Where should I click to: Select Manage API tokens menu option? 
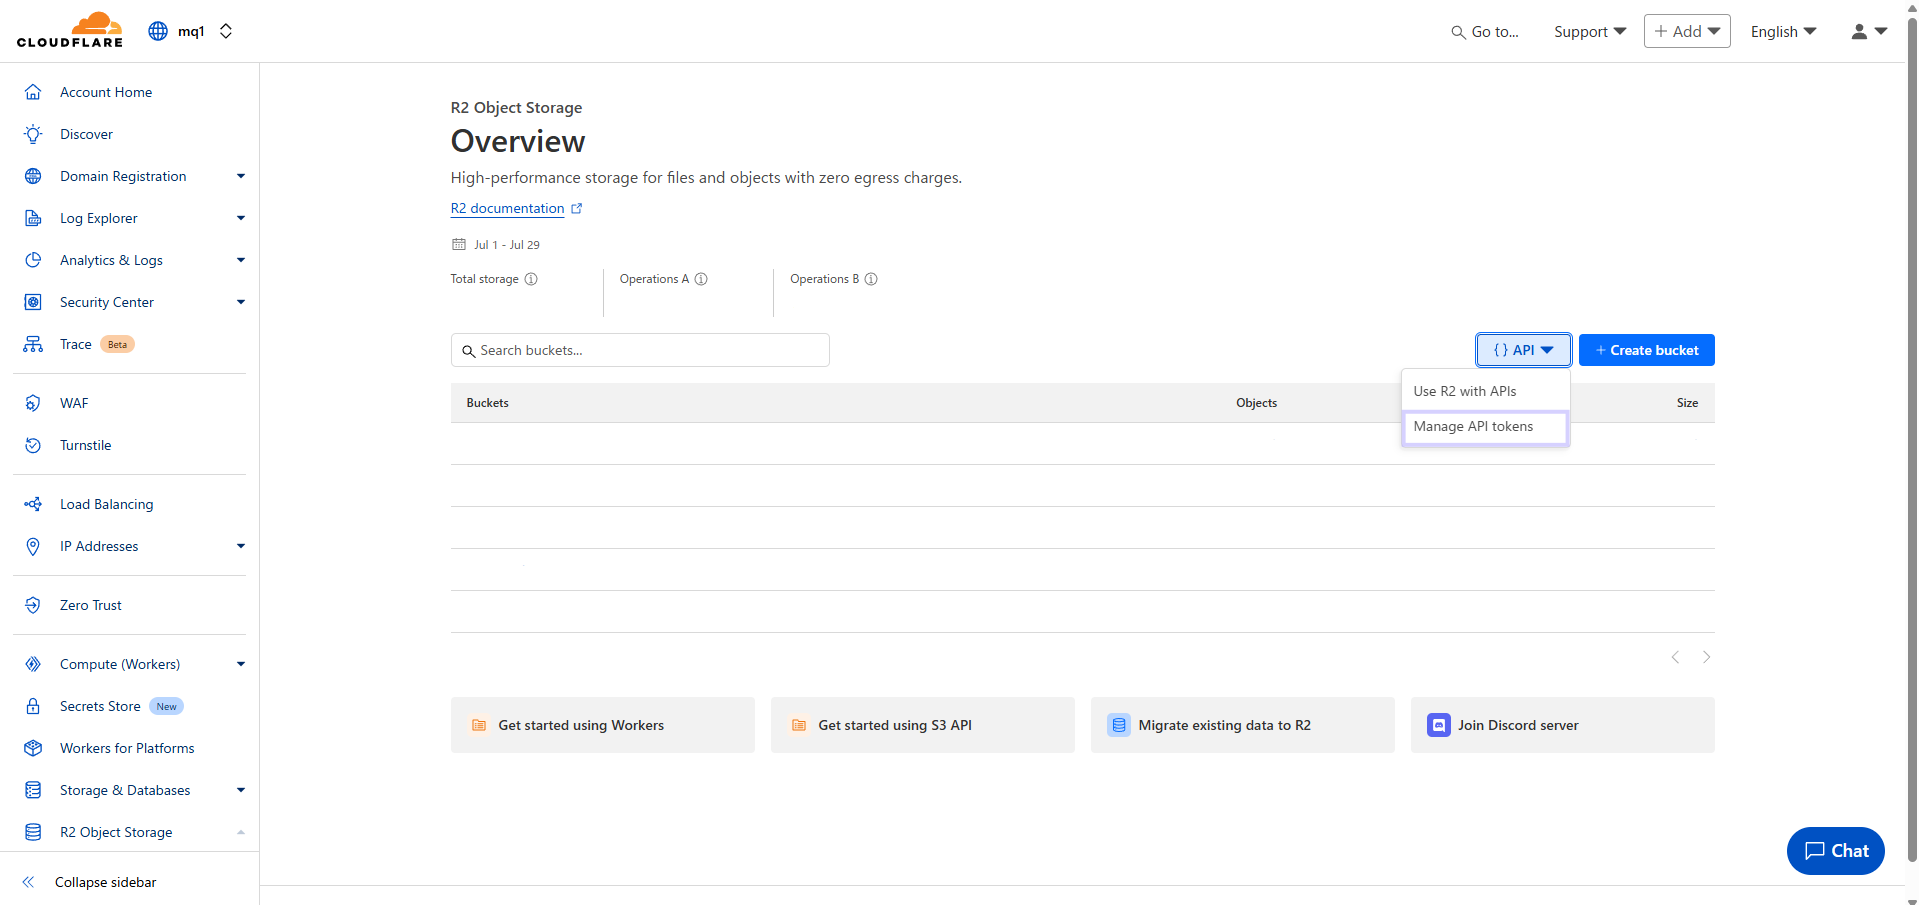coord(1485,427)
